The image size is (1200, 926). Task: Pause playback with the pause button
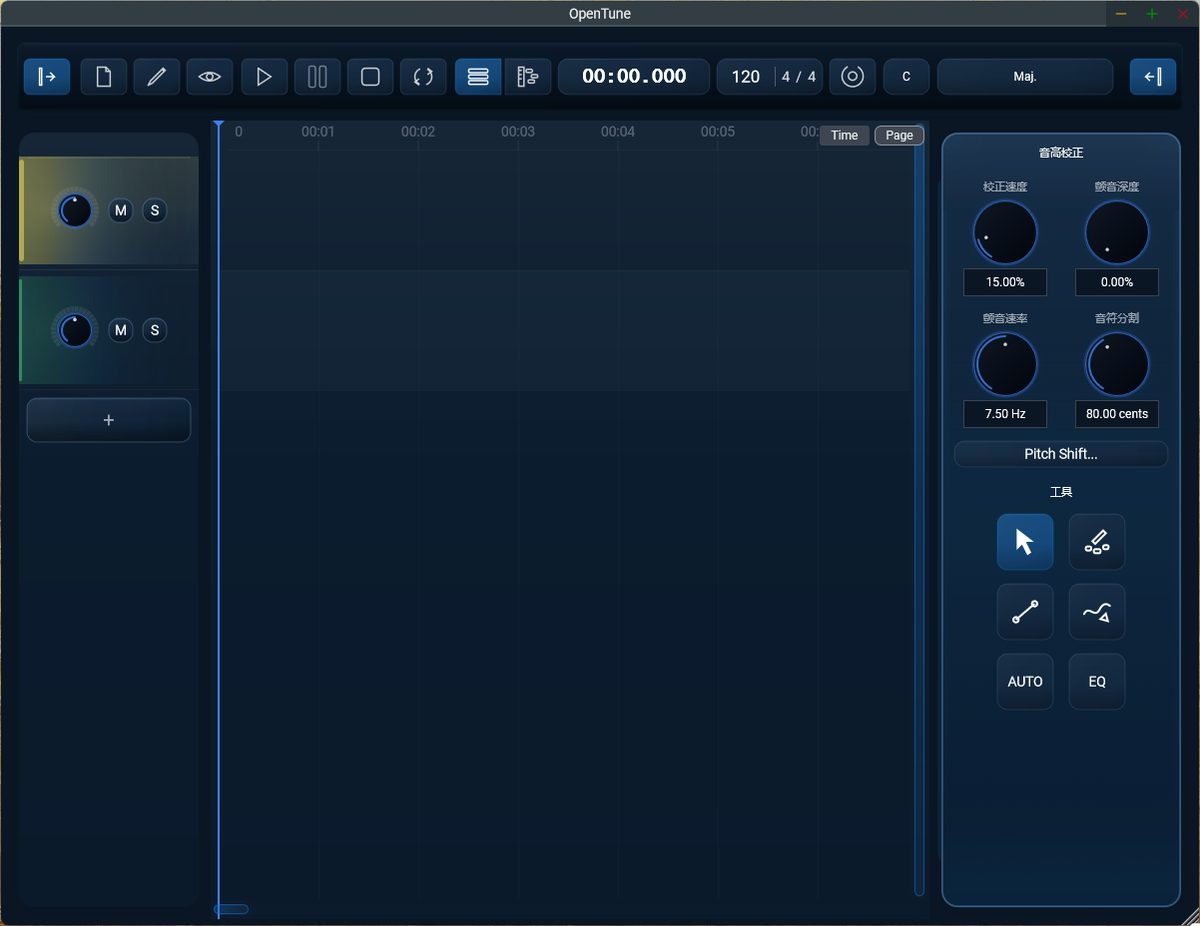coord(317,77)
